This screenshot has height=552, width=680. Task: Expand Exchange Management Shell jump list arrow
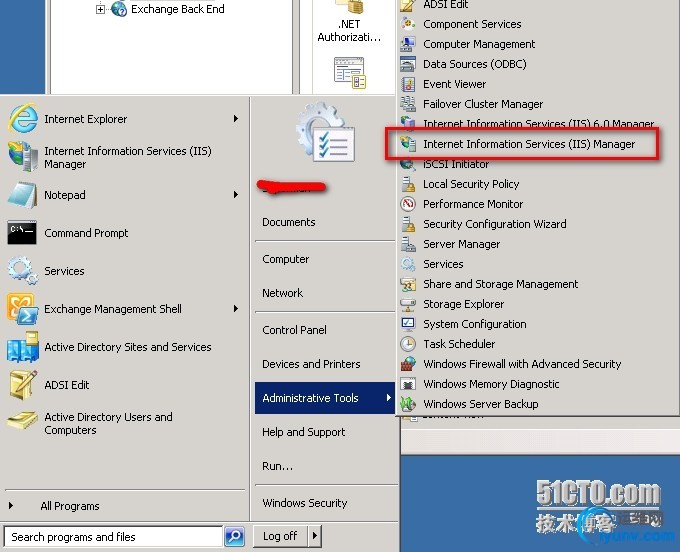click(236, 309)
